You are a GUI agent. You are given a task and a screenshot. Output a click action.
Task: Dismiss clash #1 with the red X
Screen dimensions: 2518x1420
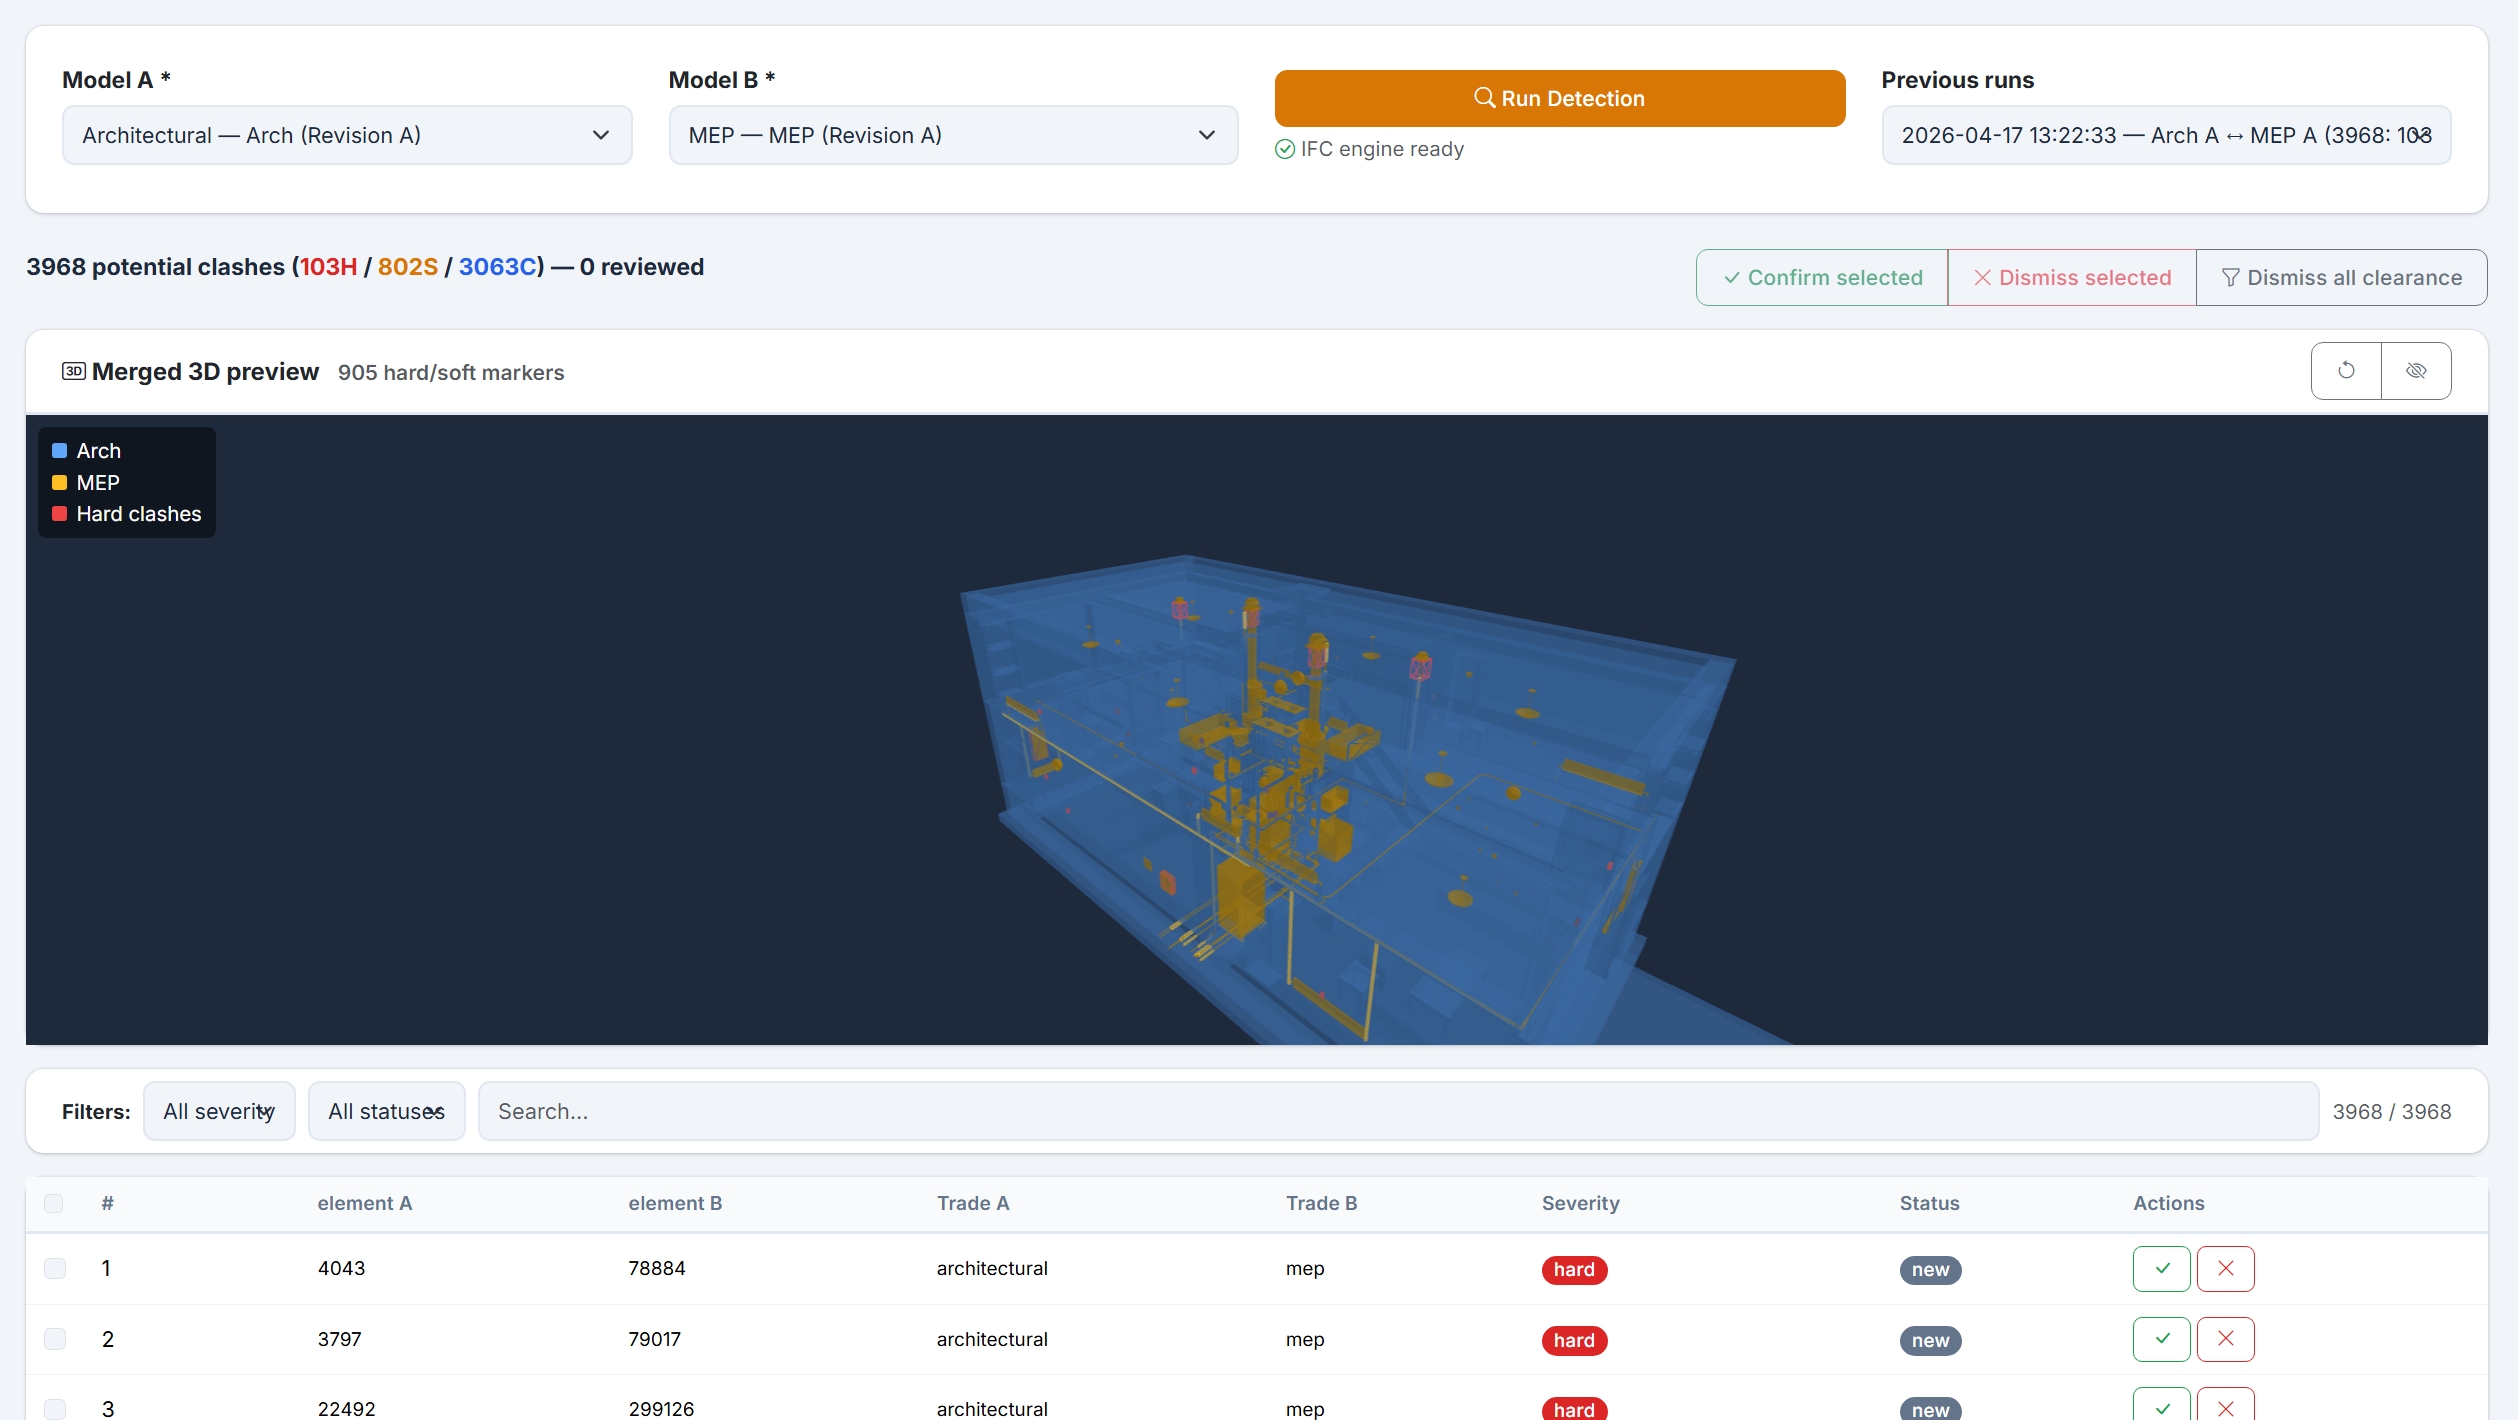(2225, 1268)
